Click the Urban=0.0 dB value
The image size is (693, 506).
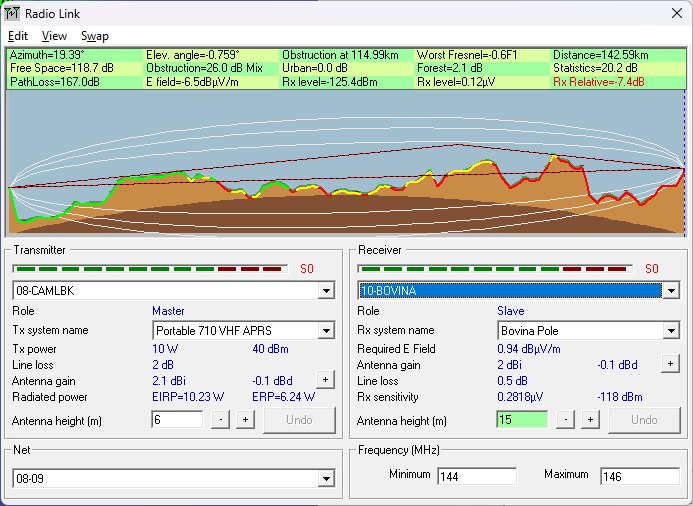click(315, 68)
